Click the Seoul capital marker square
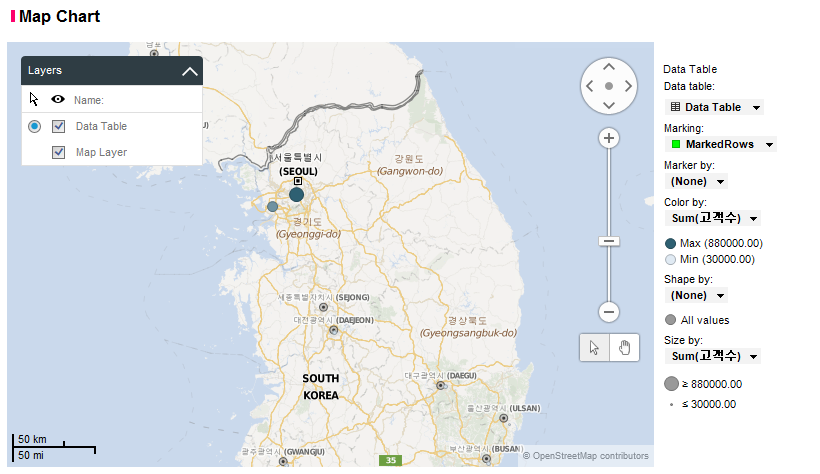The image size is (820, 474). [x=298, y=181]
